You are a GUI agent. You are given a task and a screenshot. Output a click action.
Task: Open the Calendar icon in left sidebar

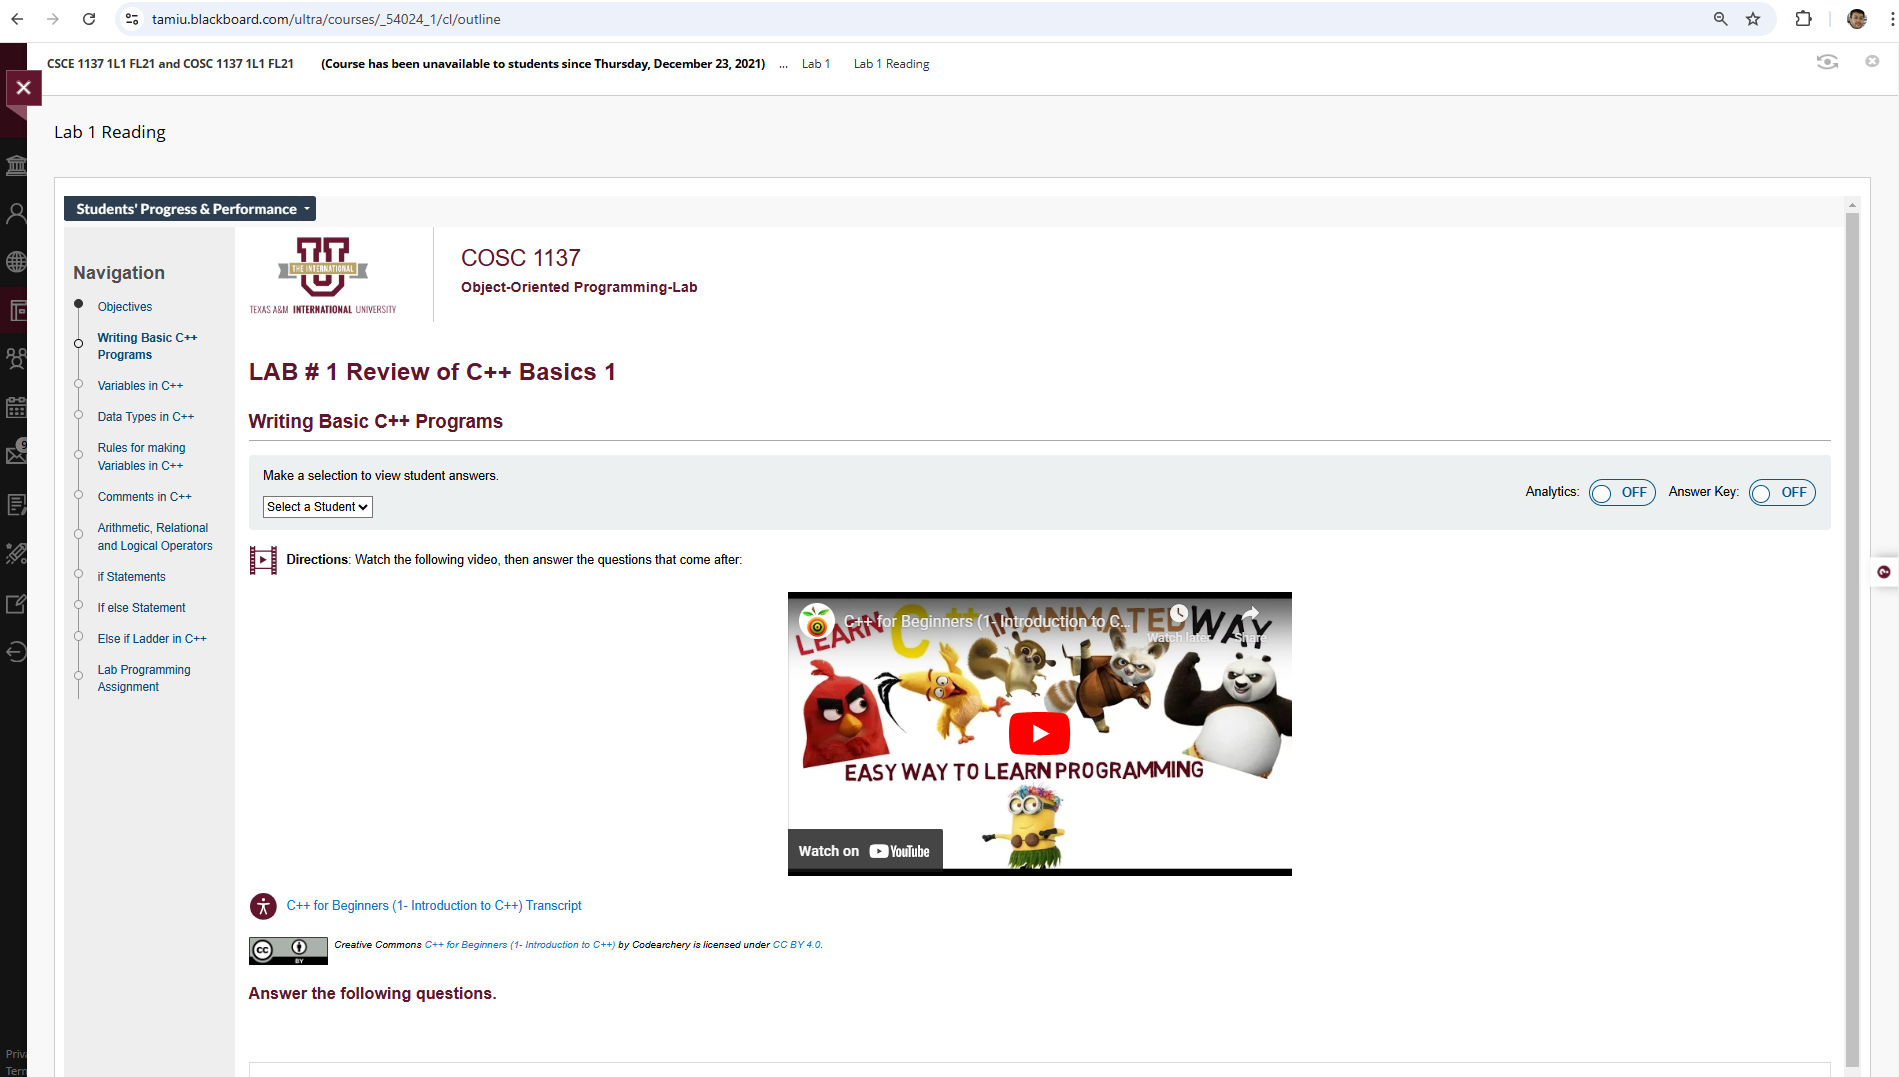[x=16, y=408]
